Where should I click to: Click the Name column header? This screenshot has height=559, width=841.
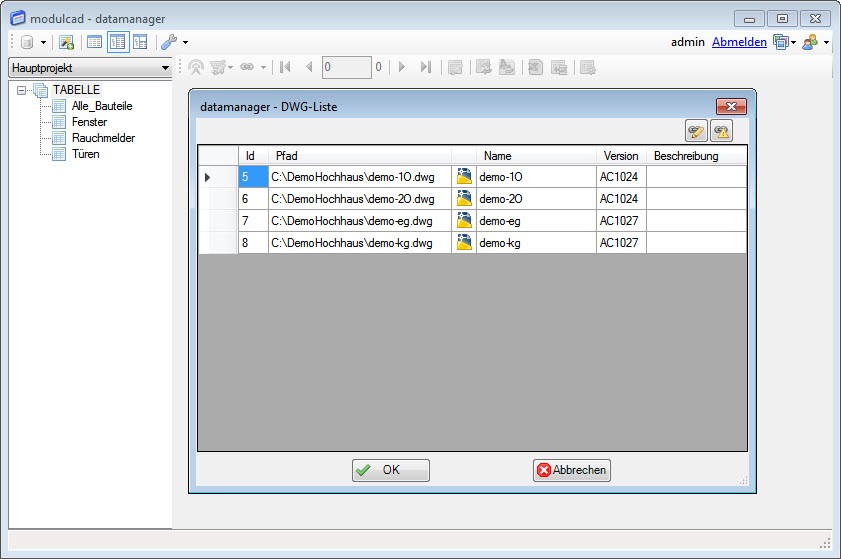pyautogui.click(x=536, y=156)
